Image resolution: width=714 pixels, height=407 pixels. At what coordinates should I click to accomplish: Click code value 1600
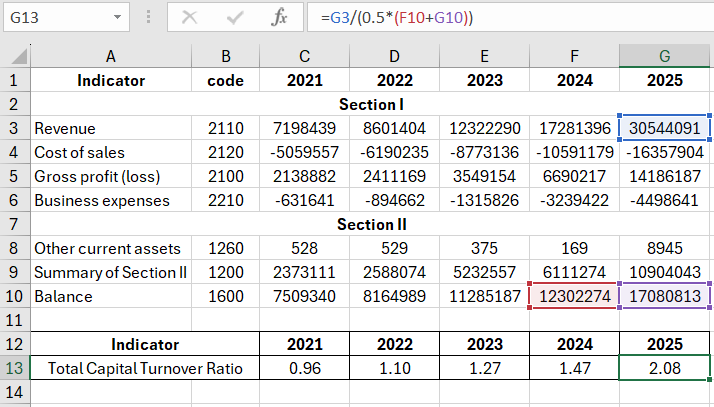point(225,296)
